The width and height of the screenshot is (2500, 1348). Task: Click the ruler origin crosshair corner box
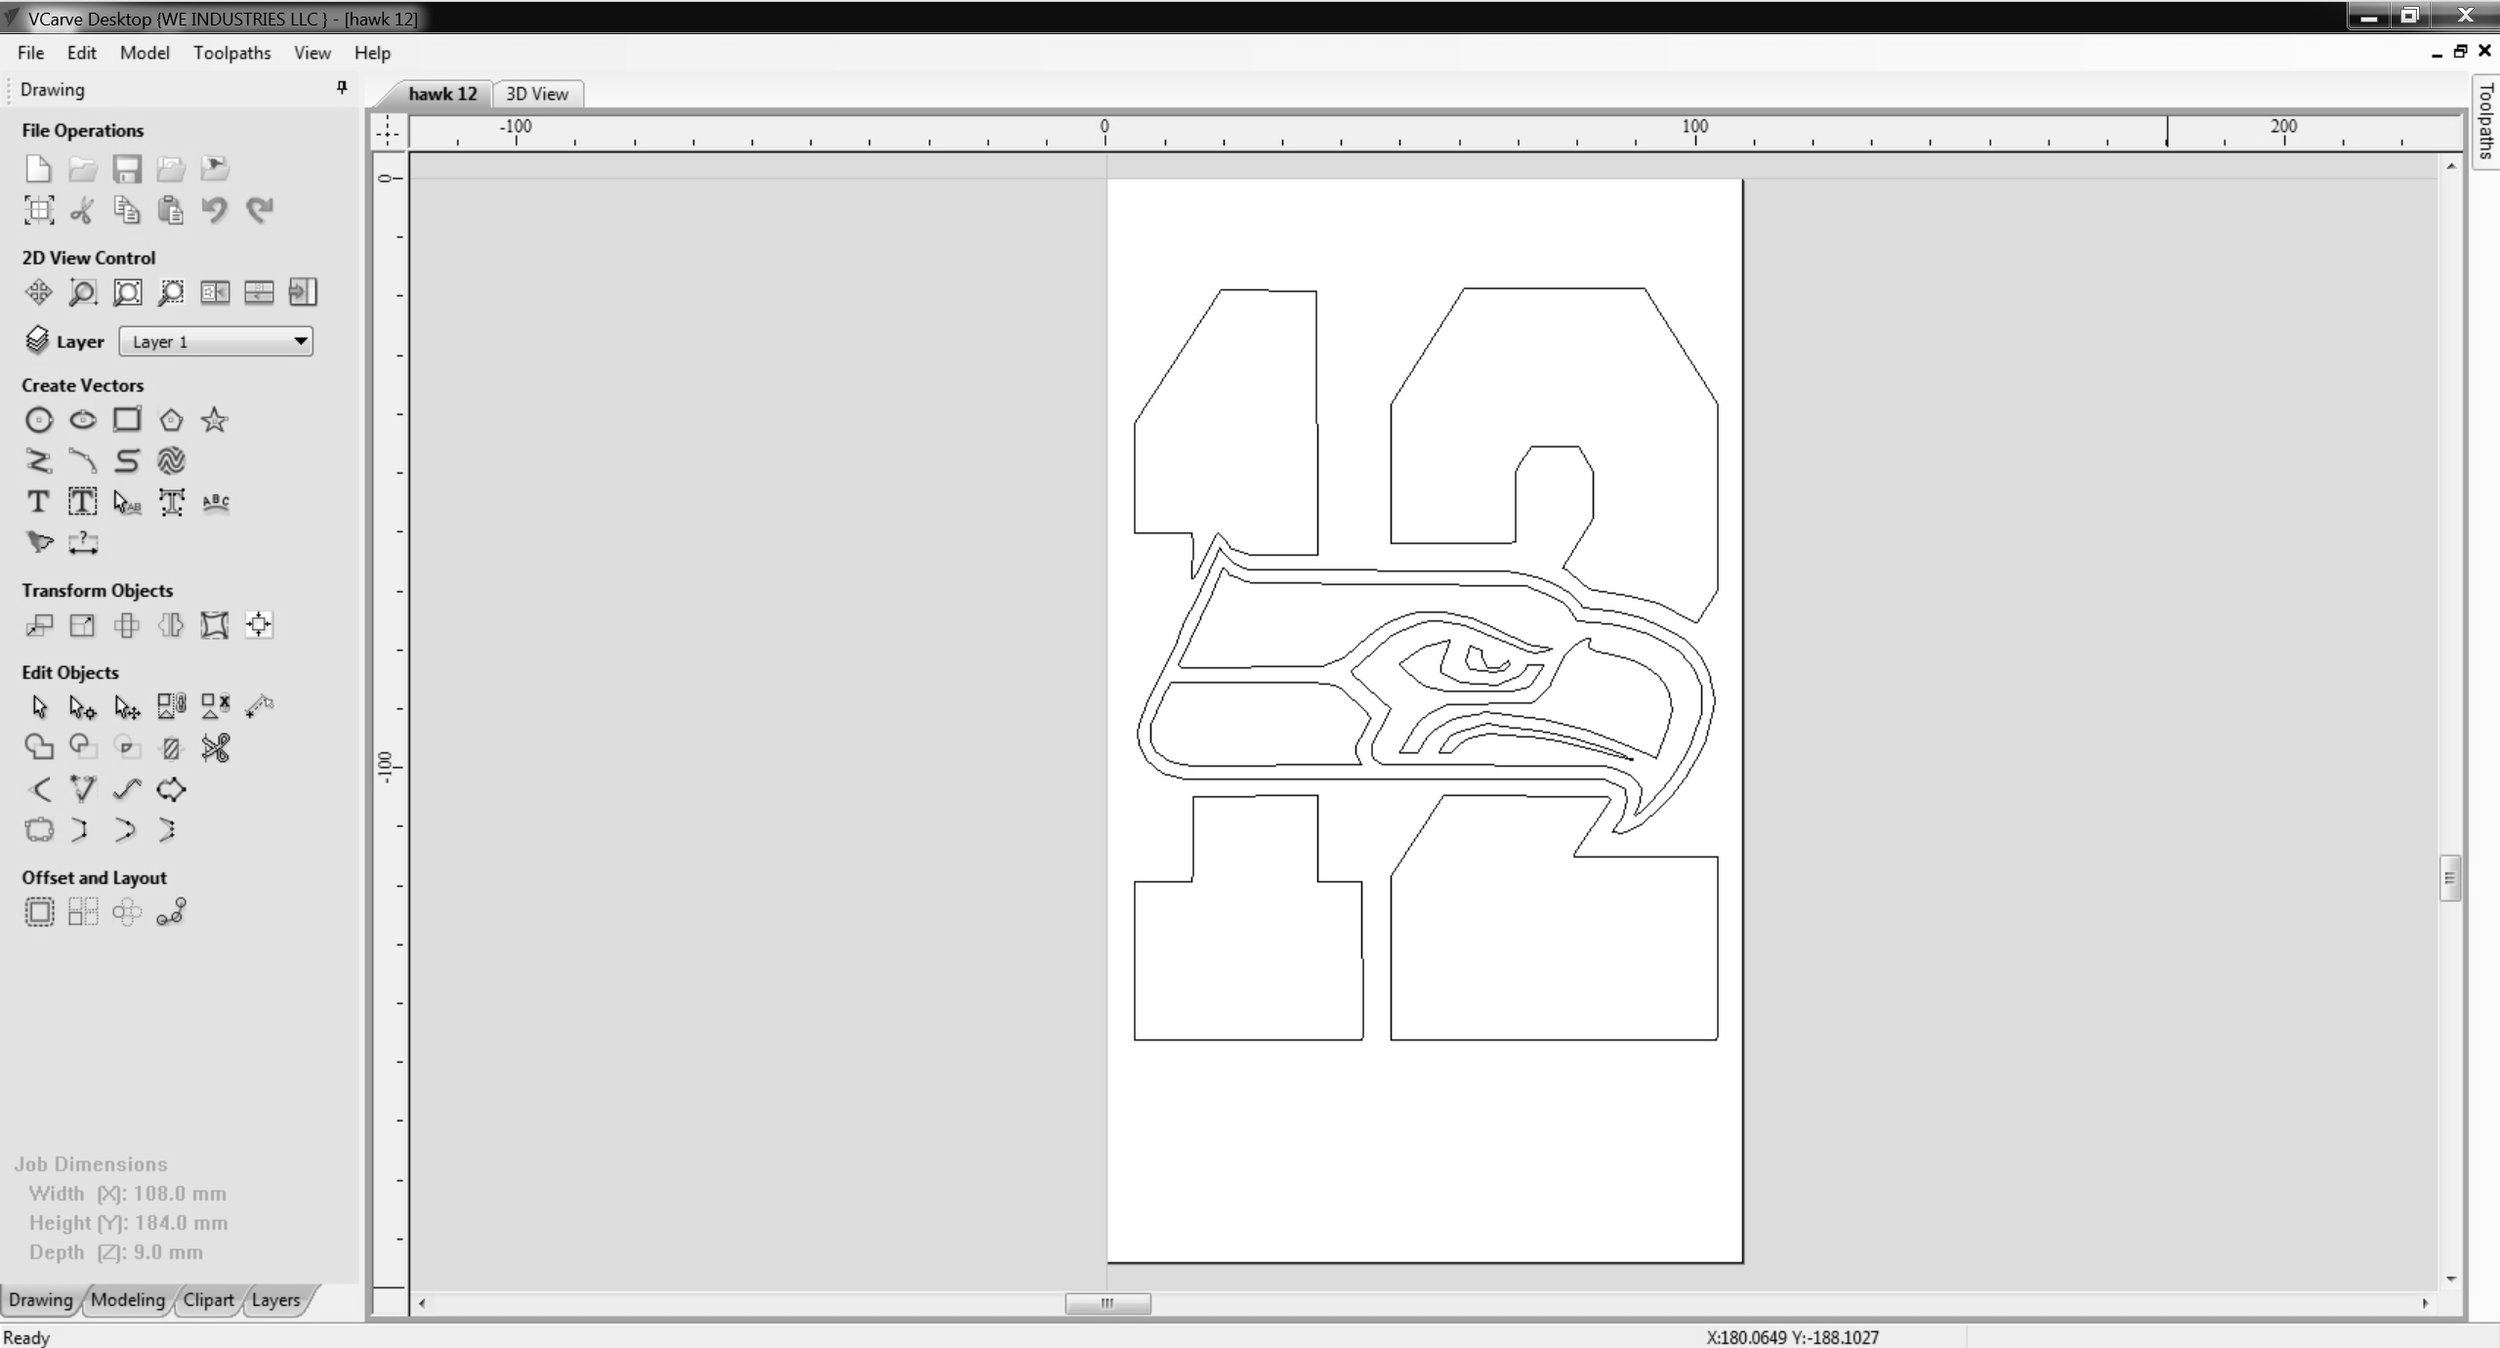(x=388, y=131)
